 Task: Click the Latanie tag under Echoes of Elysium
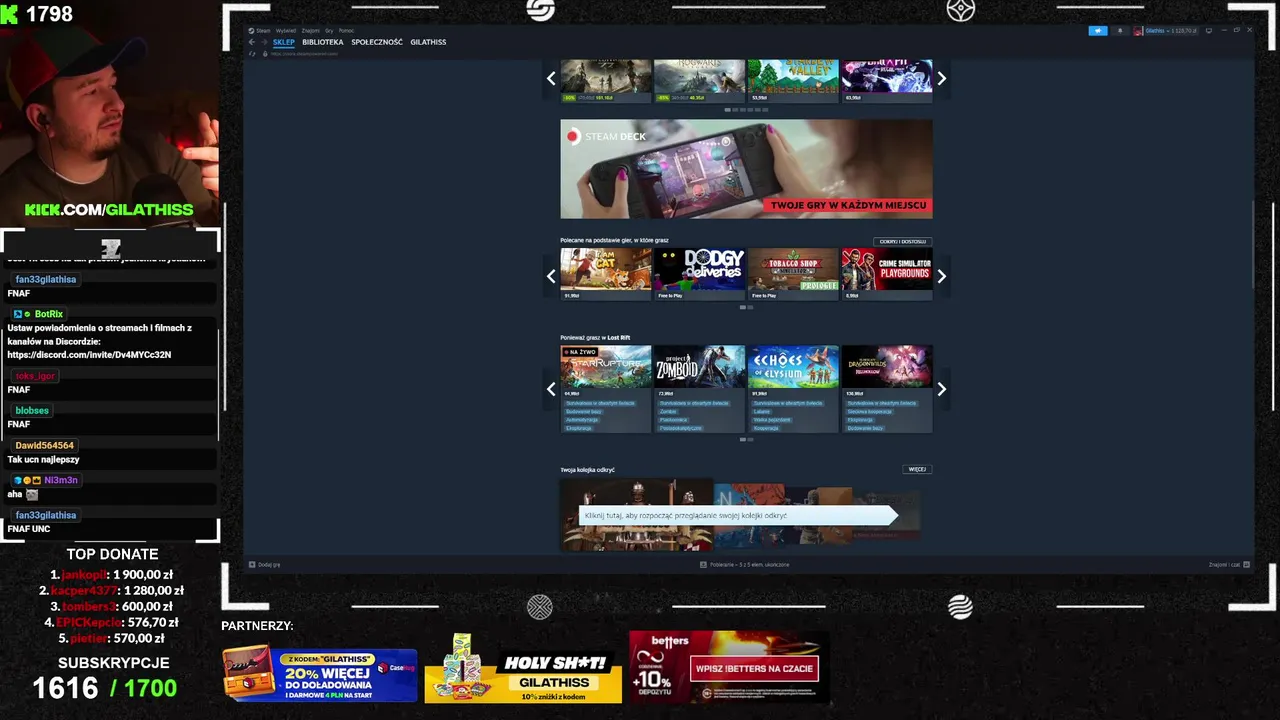pos(762,411)
